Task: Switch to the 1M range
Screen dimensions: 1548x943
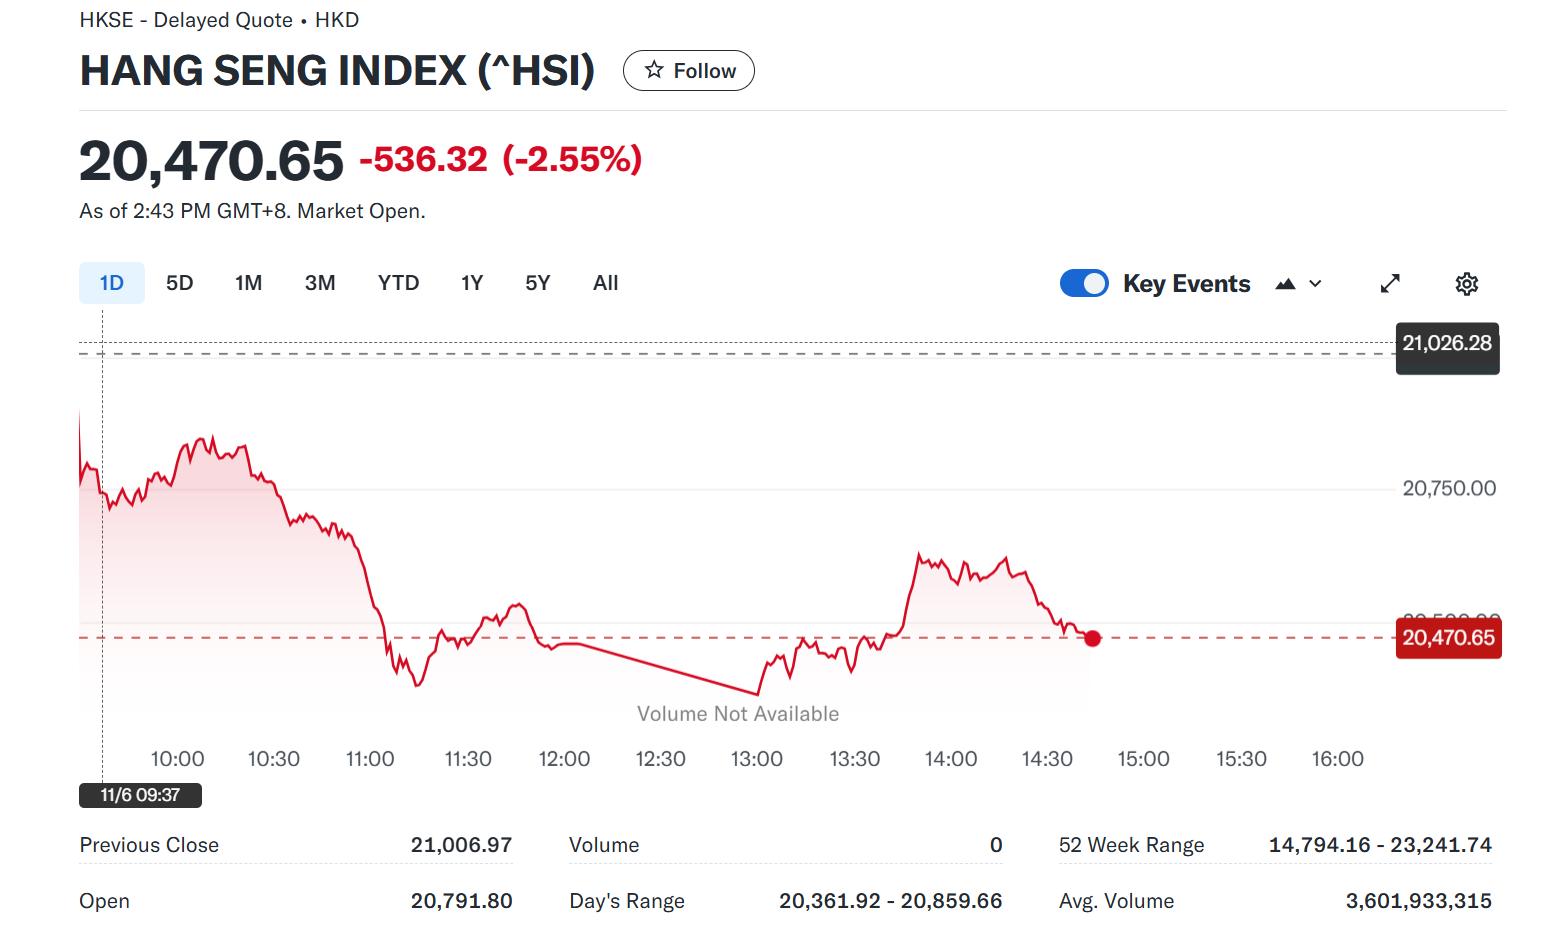Action: tap(249, 283)
